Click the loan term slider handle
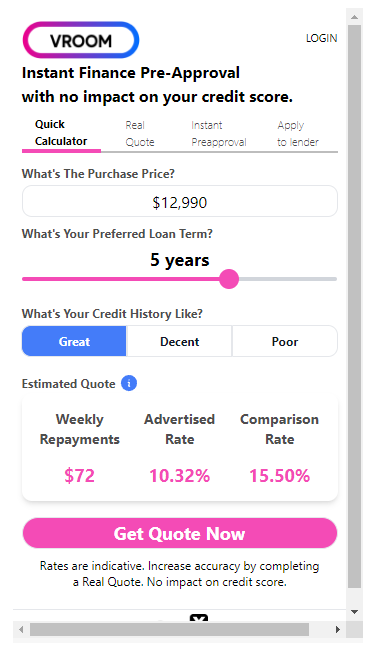This screenshot has height=647, width=377. point(229,279)
